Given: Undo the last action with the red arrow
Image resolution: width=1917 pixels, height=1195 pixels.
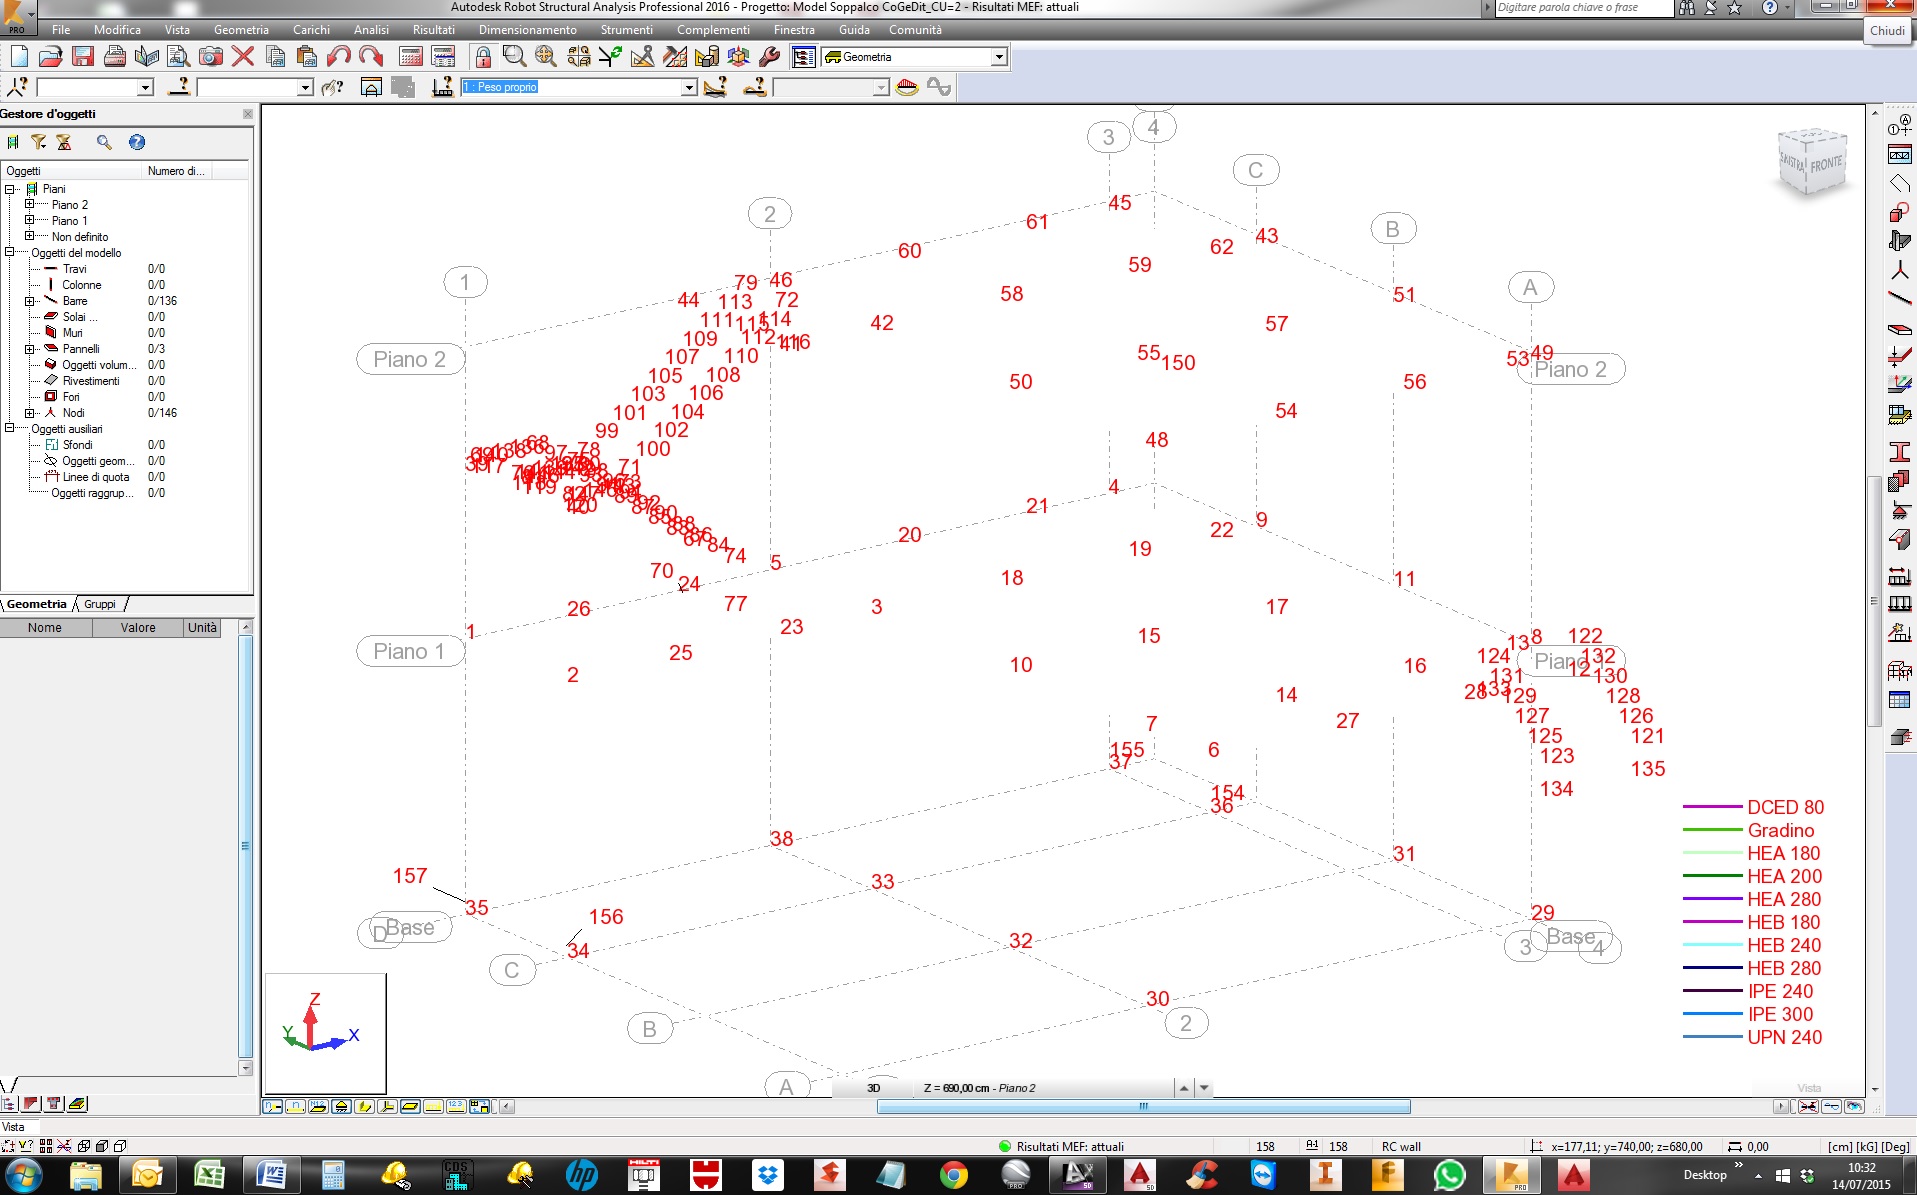Looking at the screenshot, I should [x=339, y=57].
